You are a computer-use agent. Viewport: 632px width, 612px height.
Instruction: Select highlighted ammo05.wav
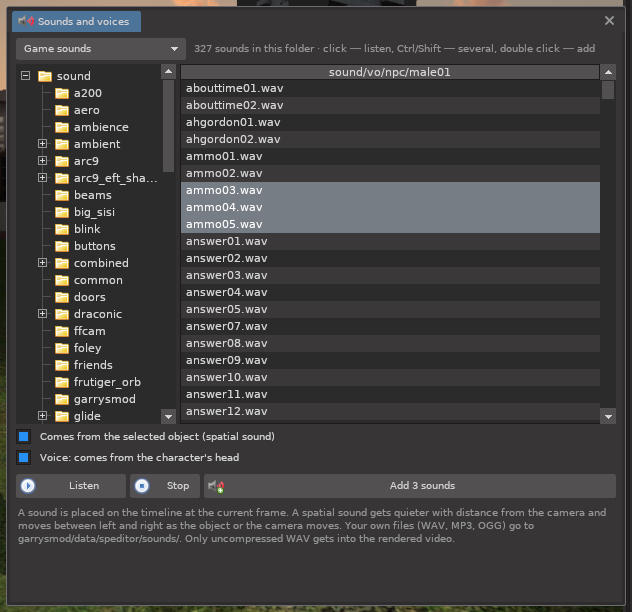click(x=390, y=224)
